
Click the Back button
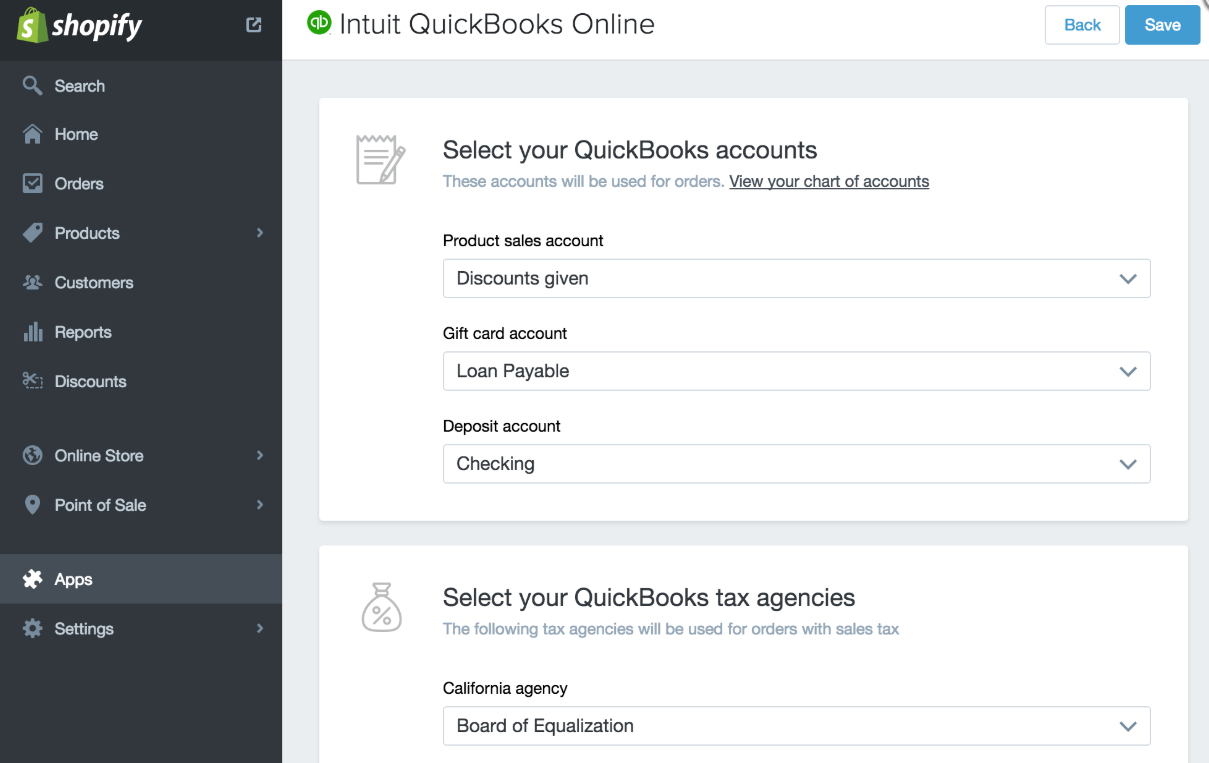pos(1082,25)
